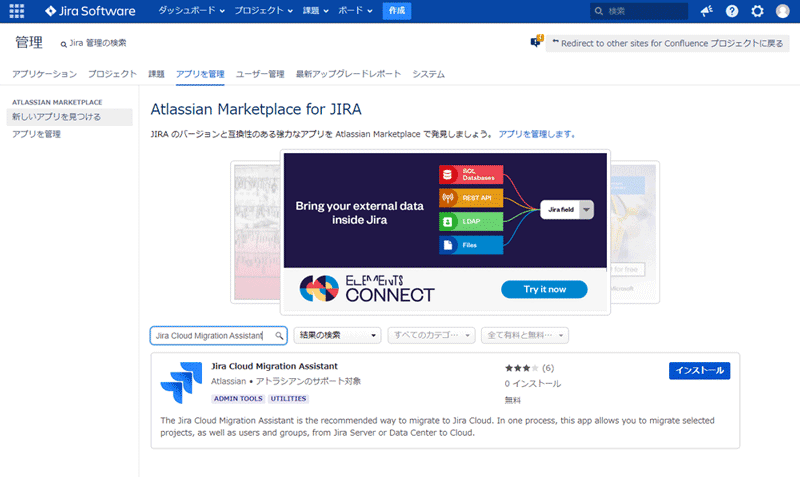Show the next carousel banner on right
This screenshot has height=477, width=800.
coord(635,232)
